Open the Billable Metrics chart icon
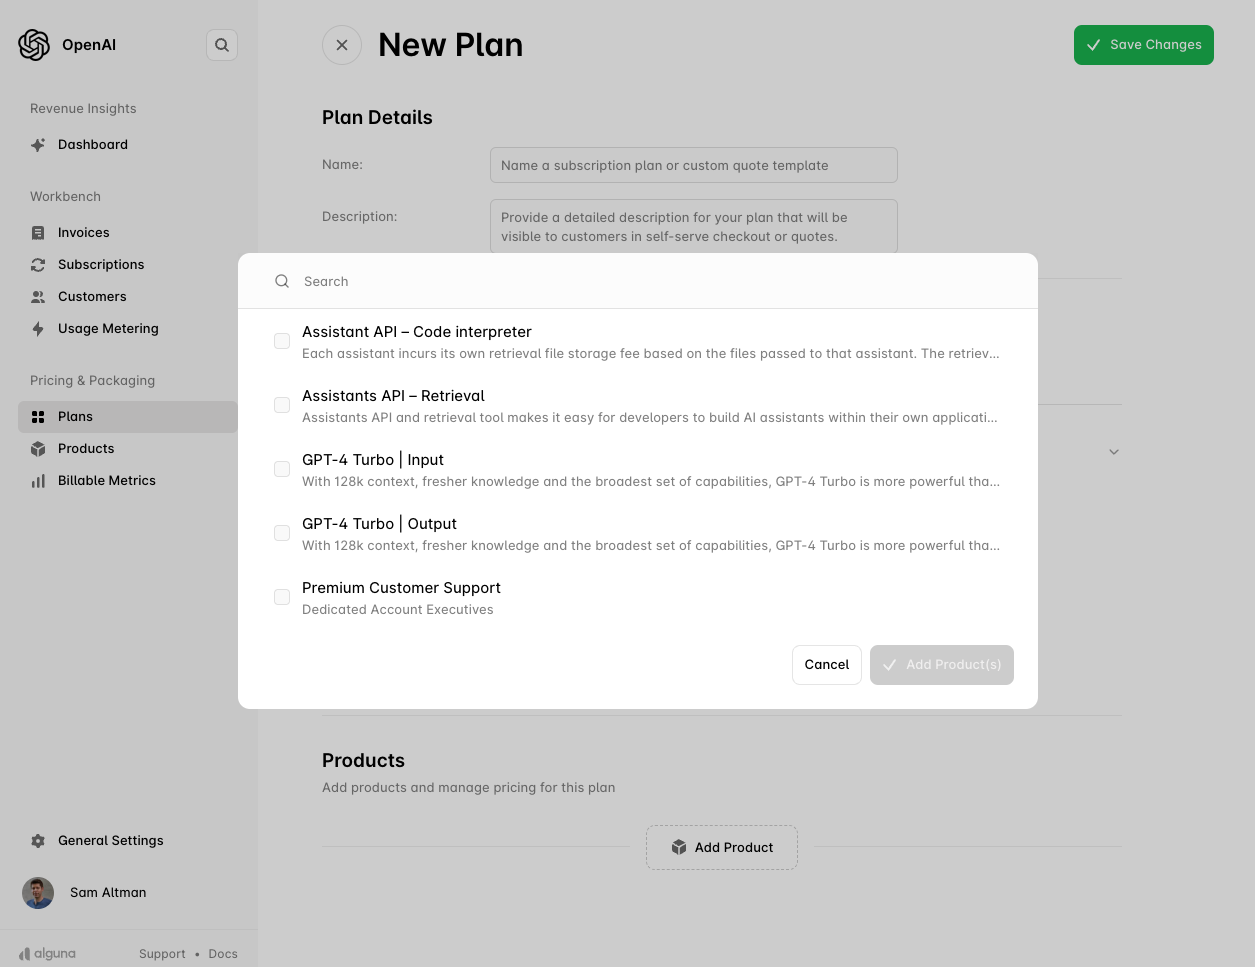Screen dimensions: 1255x967 [38, 480]
